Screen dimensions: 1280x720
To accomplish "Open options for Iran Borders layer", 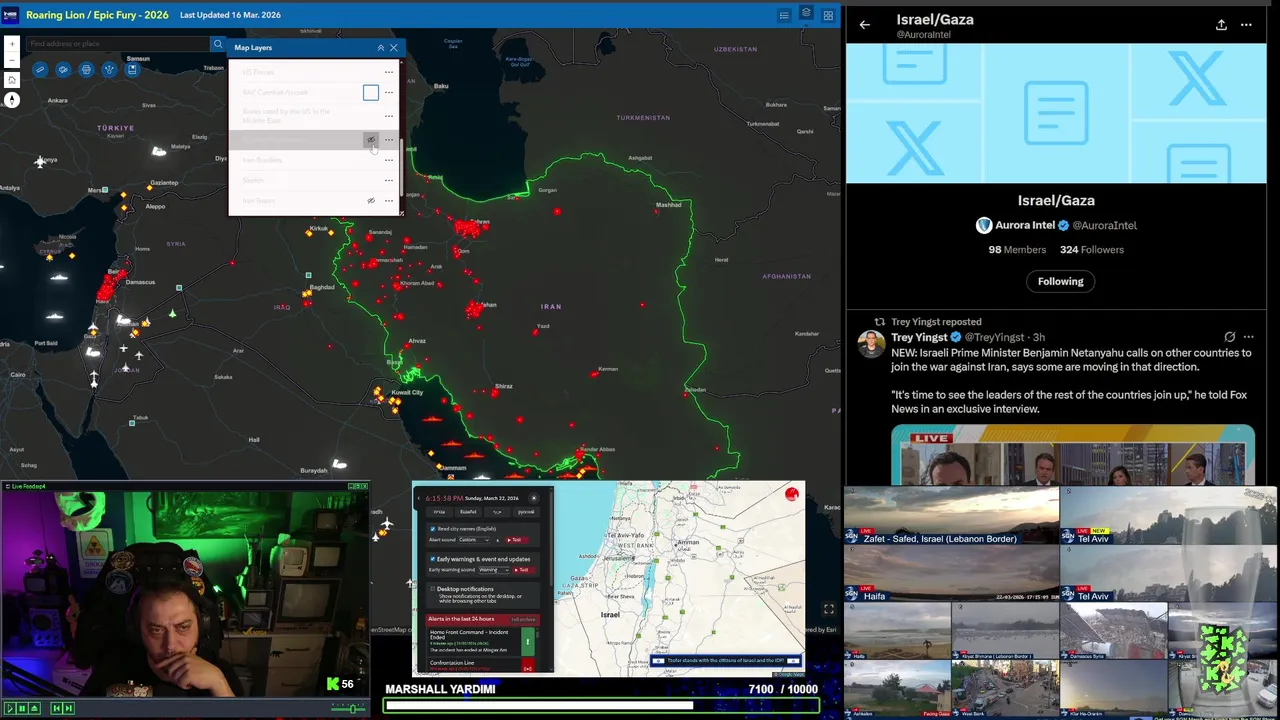I will [x=389, y=160].
